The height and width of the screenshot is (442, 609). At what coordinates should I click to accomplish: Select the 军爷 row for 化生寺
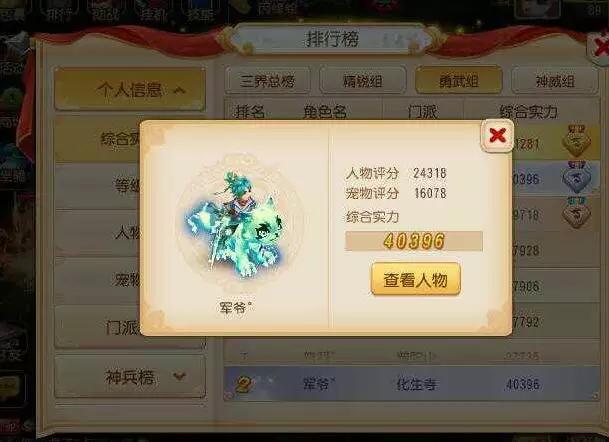tap(412, 384)
